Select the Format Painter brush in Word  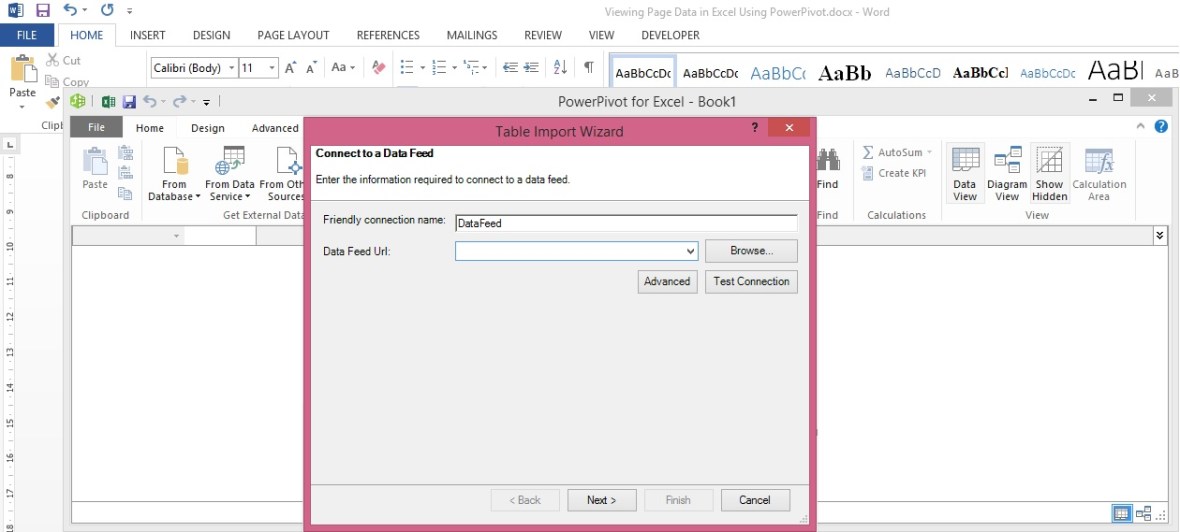point(52,102)
